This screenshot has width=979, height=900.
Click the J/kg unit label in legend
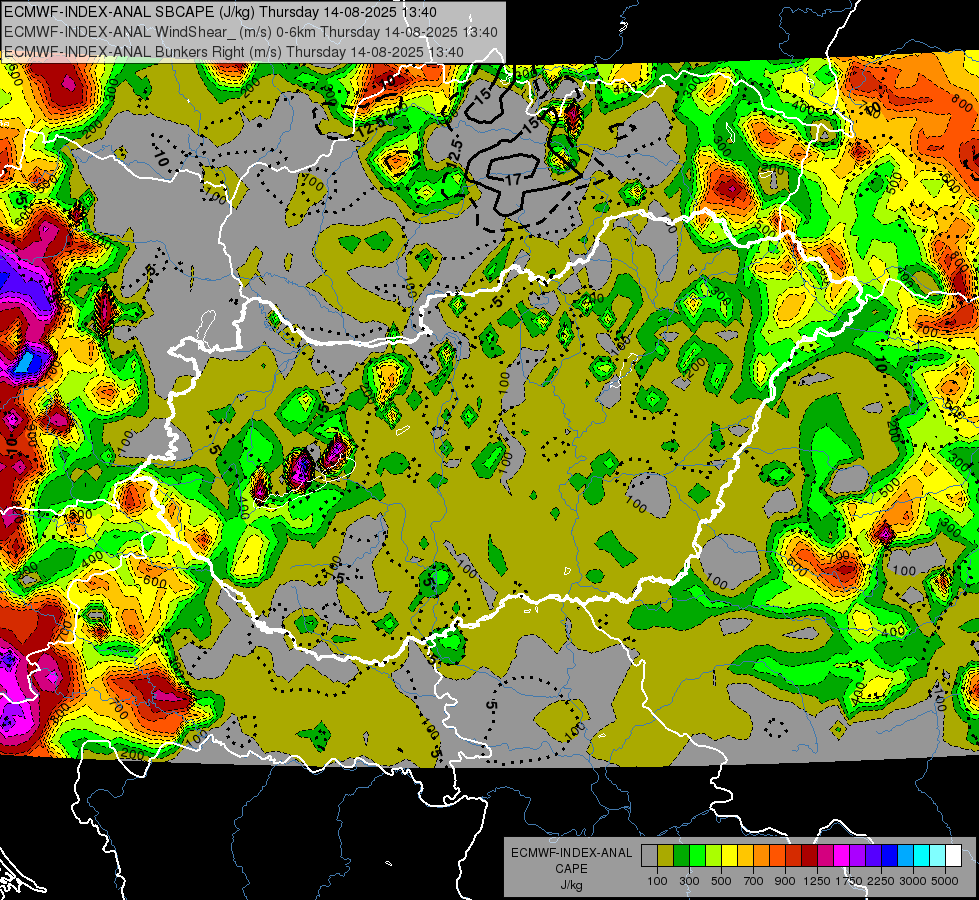click(571, 885)
